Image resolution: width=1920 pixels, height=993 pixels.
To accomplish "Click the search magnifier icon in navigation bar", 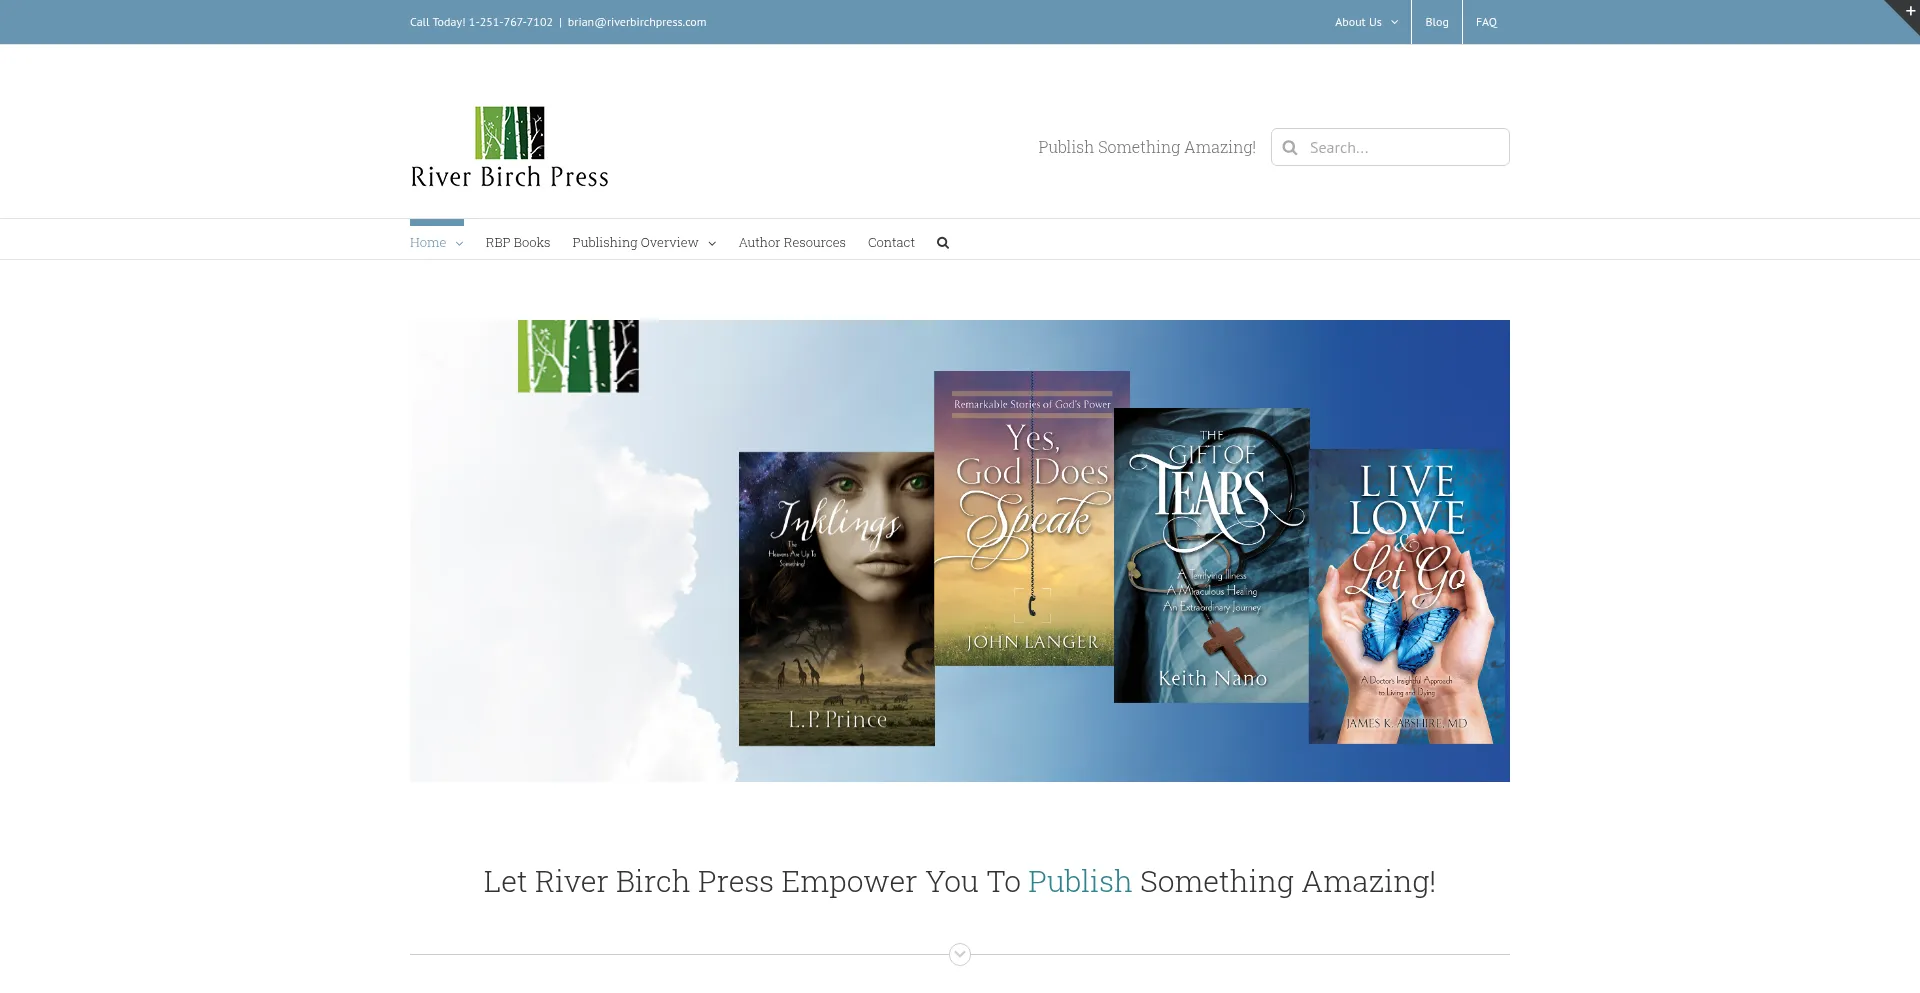I will 942,243.
